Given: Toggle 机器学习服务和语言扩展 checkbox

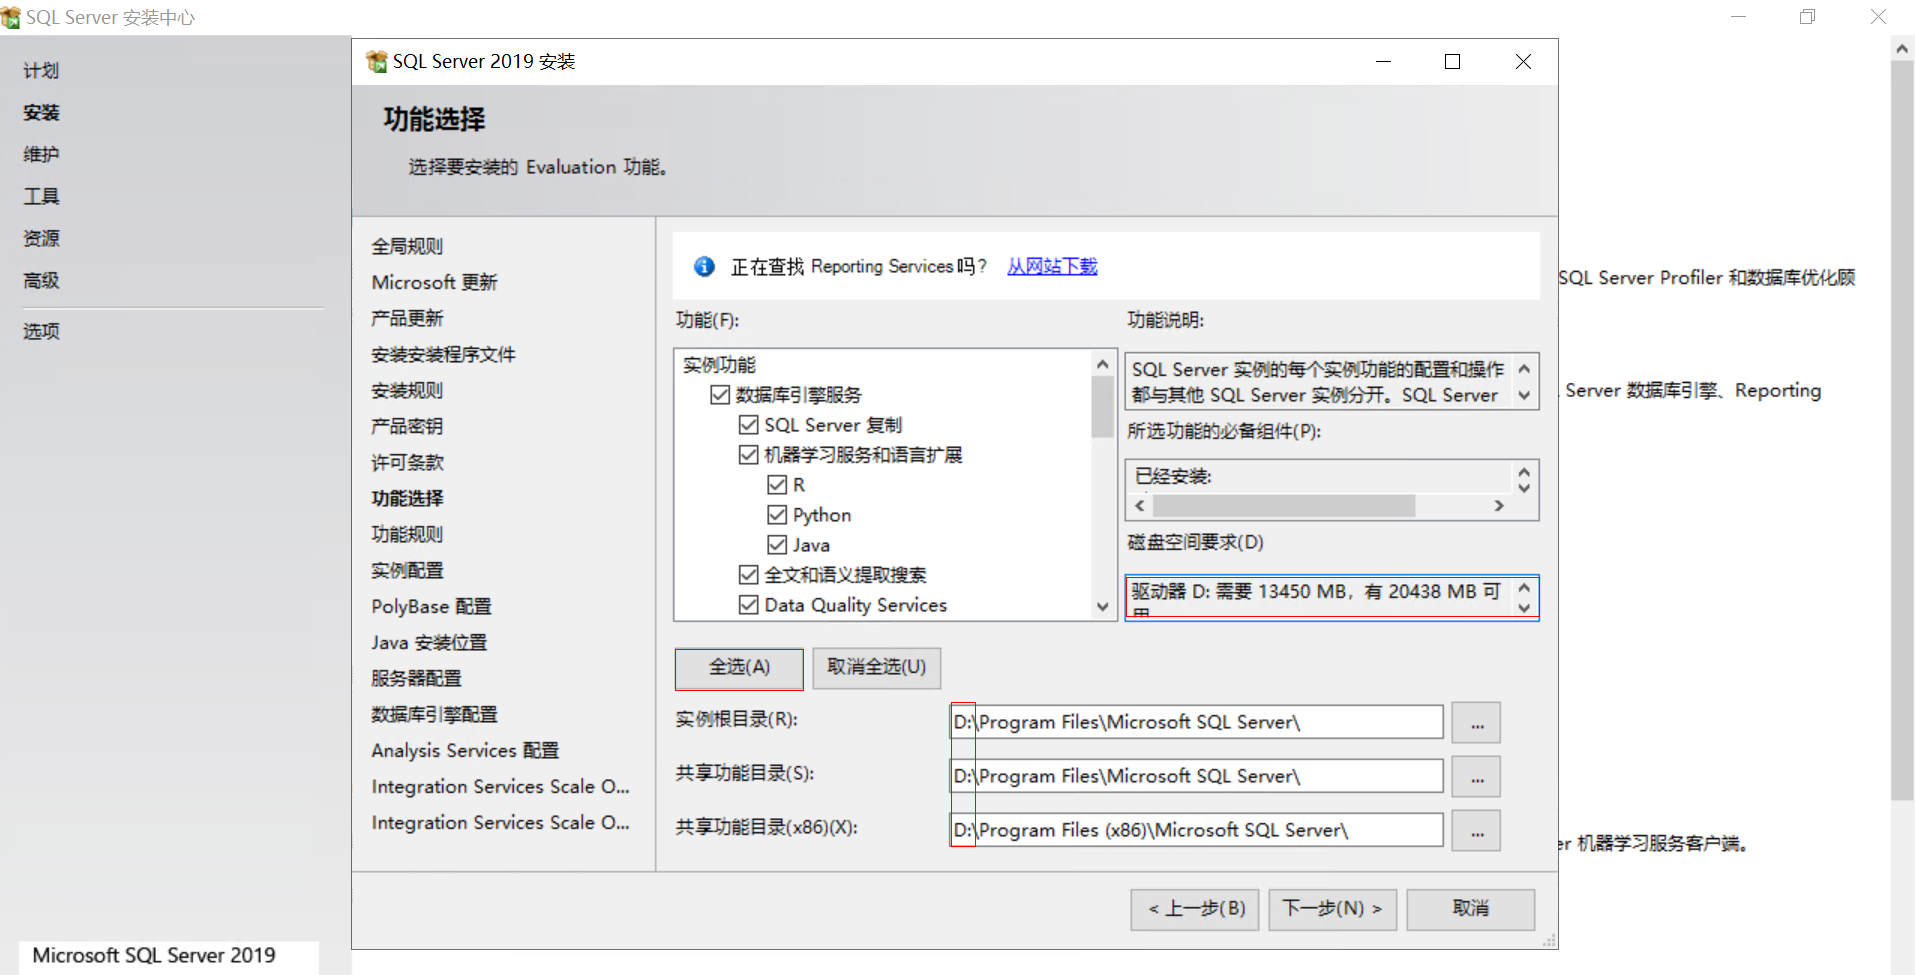Looking at the screenshot, I should click(748, 455).
